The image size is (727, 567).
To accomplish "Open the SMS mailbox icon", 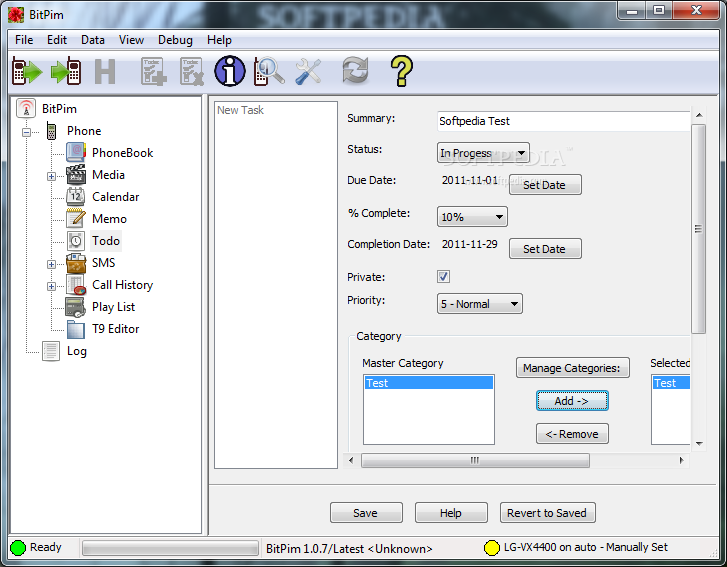I will [76, 263].
